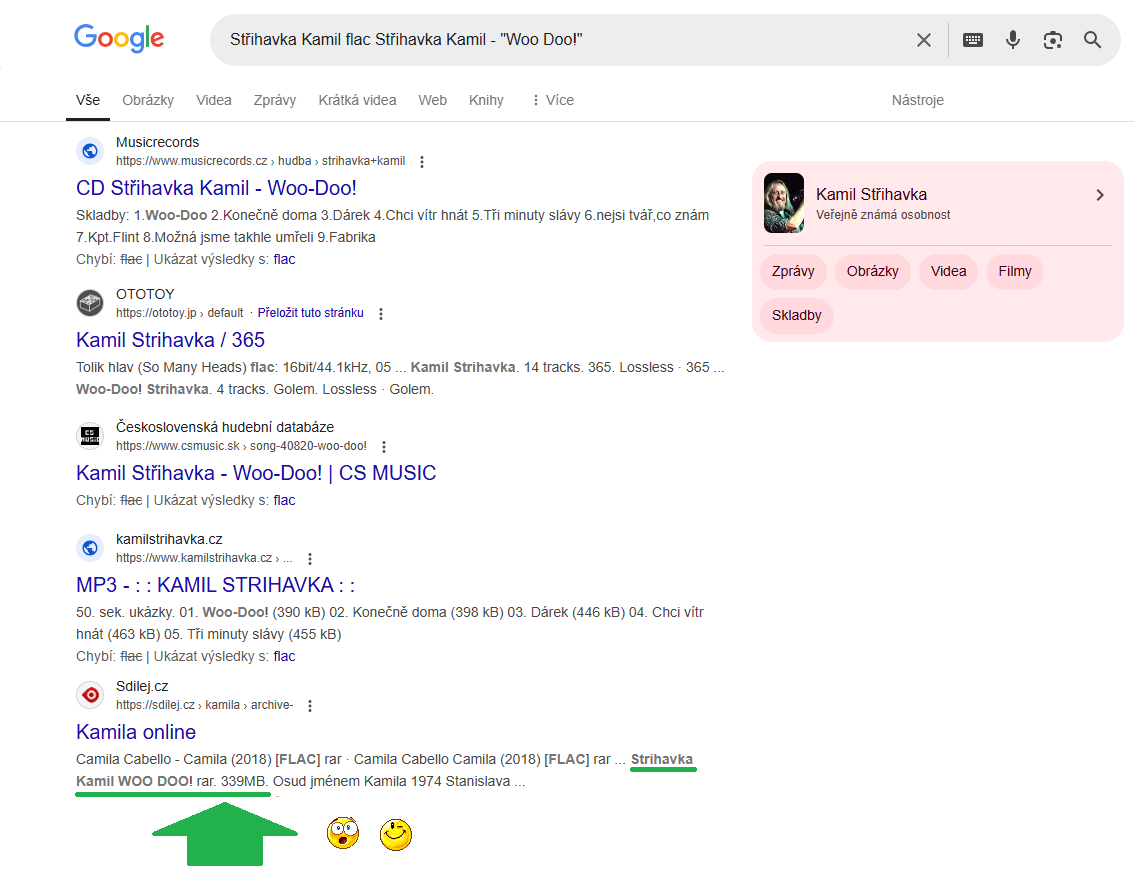Click kamilstrihavka.cz globe favicon

90,548
